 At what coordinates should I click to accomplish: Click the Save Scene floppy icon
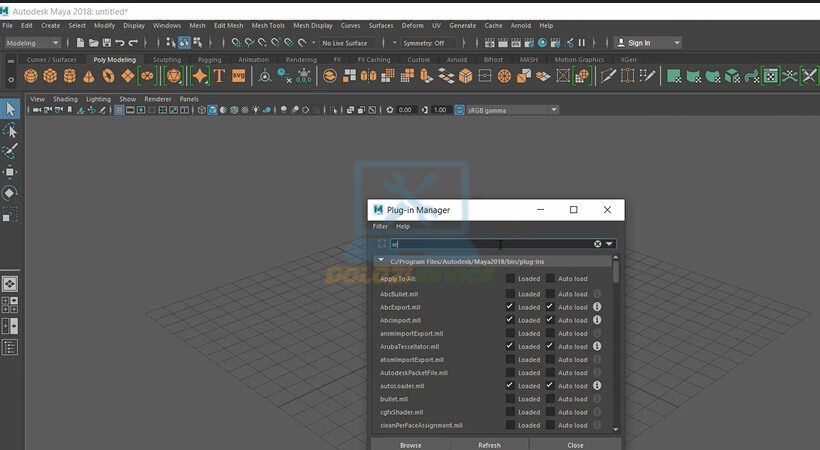107,43
